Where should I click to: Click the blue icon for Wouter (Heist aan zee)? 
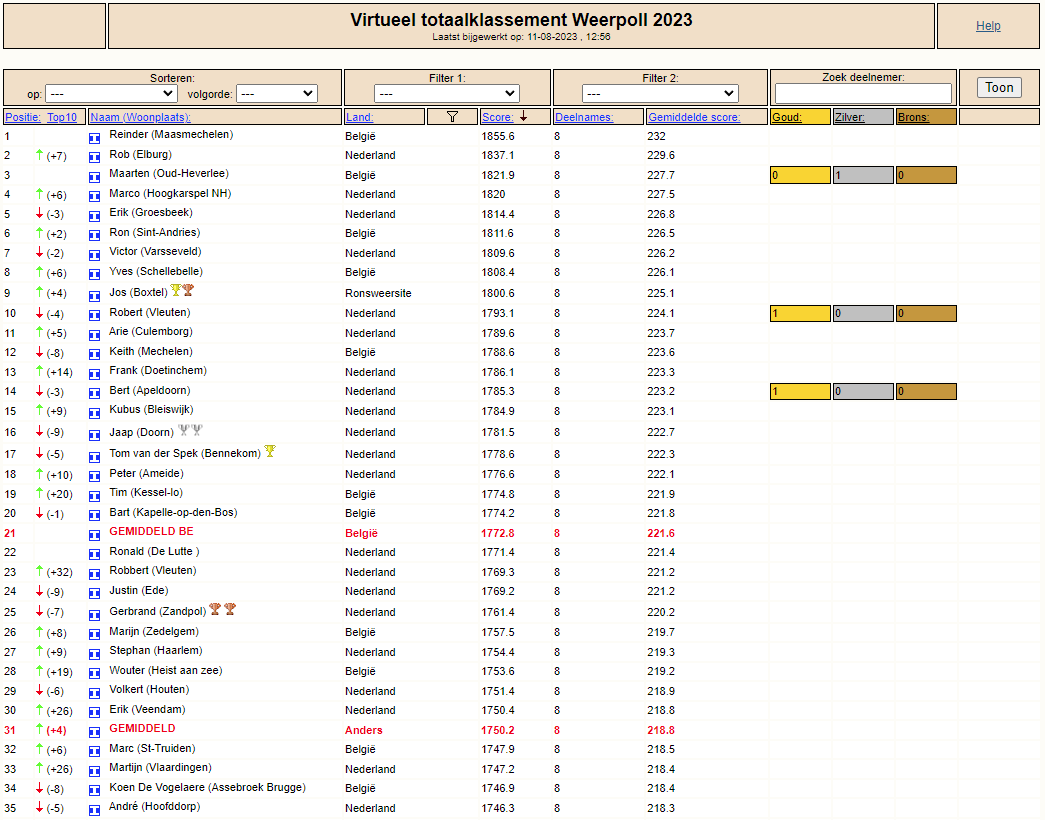click(95, 672)
